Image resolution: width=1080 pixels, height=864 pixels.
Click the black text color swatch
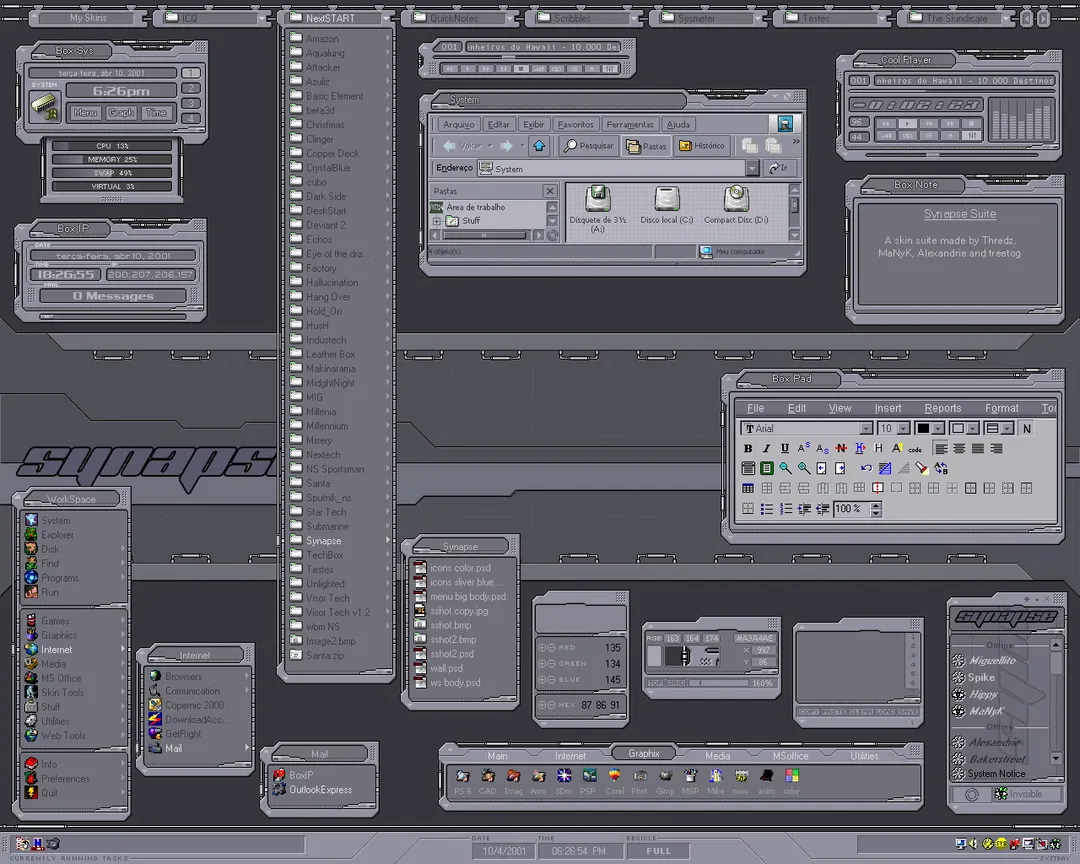[923, 429]
